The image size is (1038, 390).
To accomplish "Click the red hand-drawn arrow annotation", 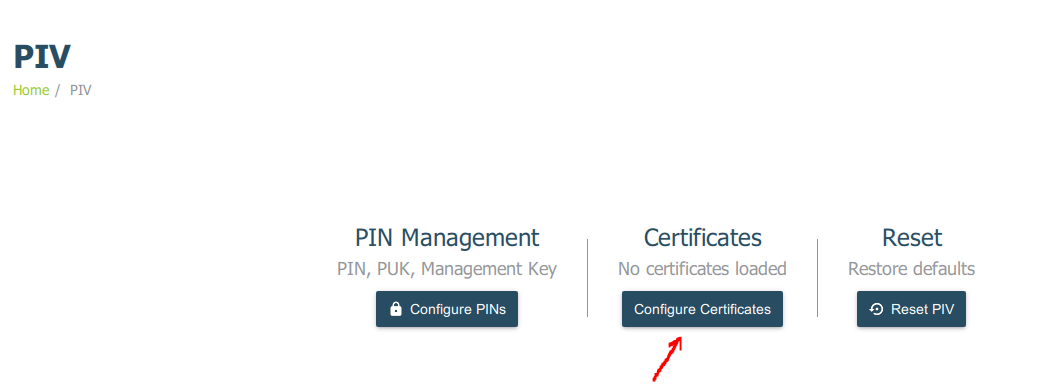I will pos(668,359).
